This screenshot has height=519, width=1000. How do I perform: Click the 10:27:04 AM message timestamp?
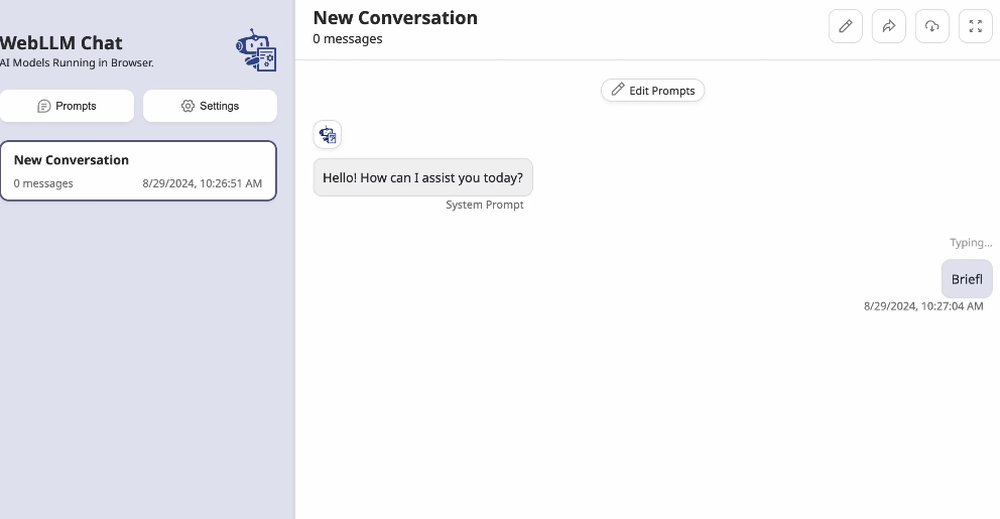(923, 306)
